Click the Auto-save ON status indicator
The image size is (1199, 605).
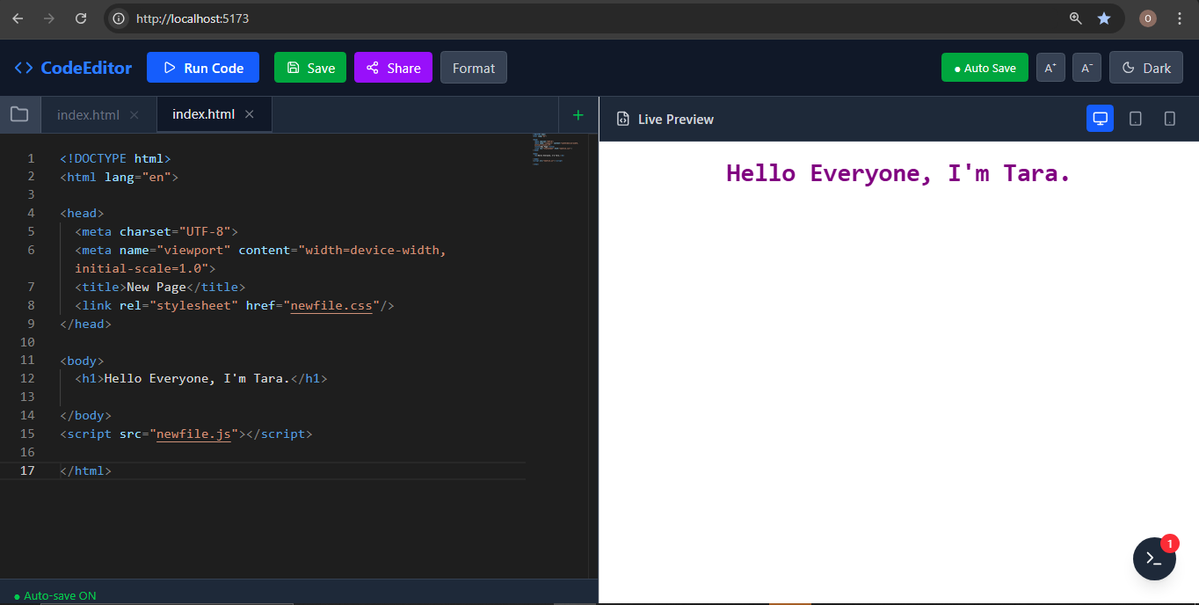(55, 596)
